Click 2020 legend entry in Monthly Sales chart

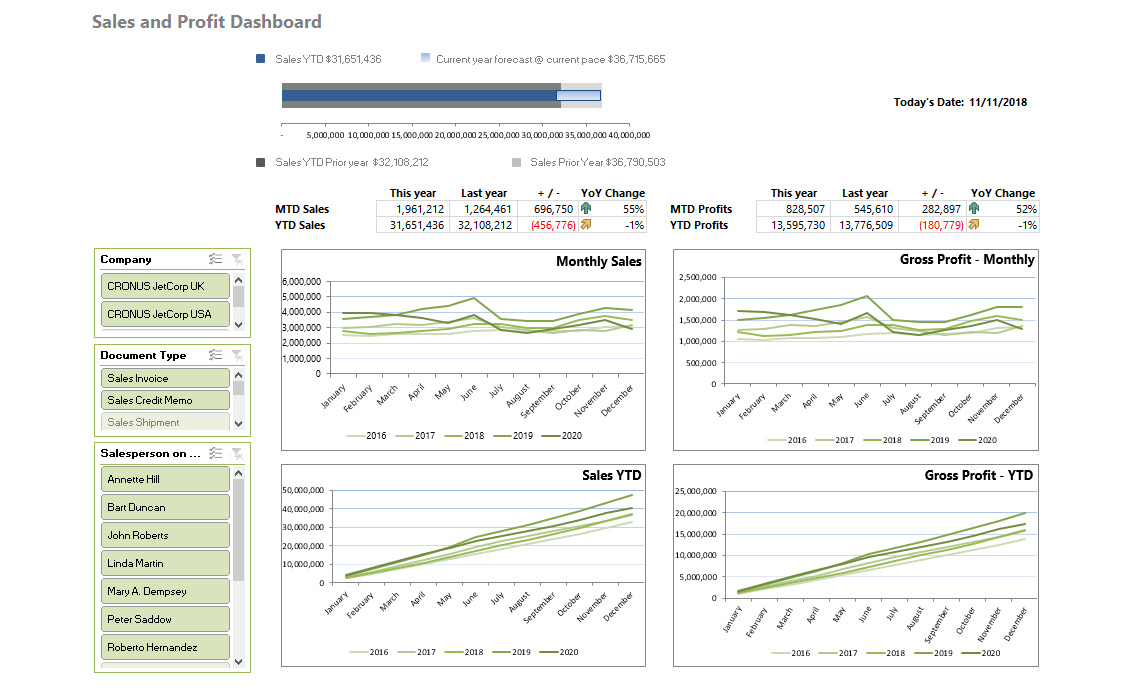562,435
